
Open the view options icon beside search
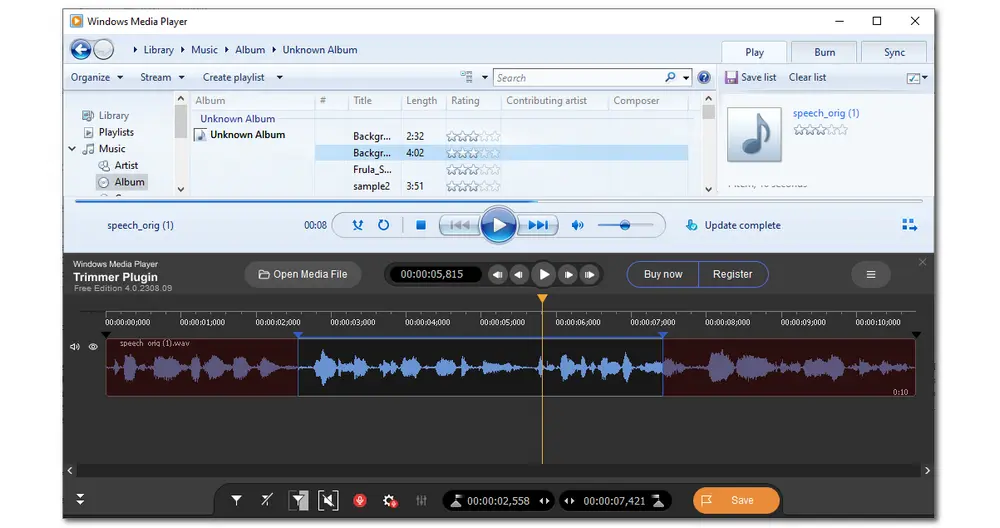coord(467,77)
